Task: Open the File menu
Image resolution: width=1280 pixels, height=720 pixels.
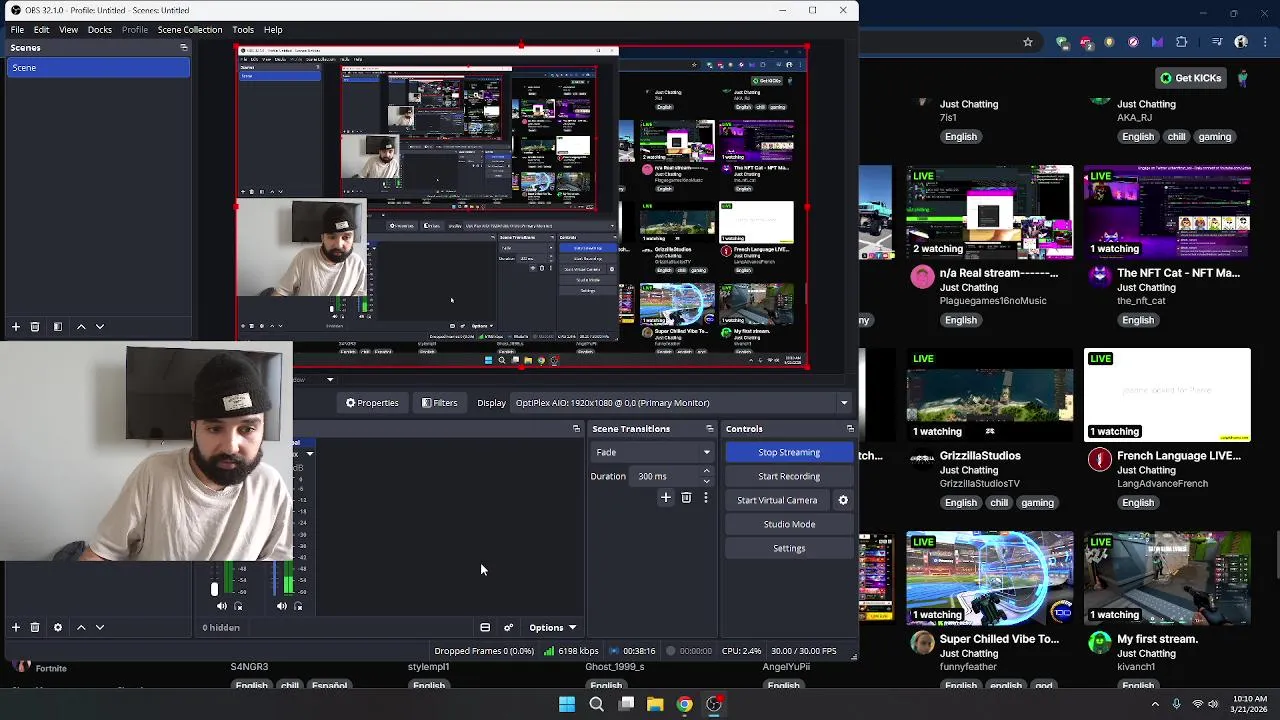Action: (x=17, y=30)
